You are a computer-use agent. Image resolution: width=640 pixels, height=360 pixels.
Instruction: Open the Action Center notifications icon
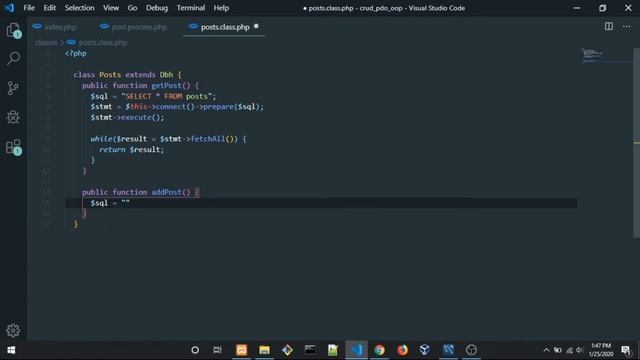[x=626, y=350]
